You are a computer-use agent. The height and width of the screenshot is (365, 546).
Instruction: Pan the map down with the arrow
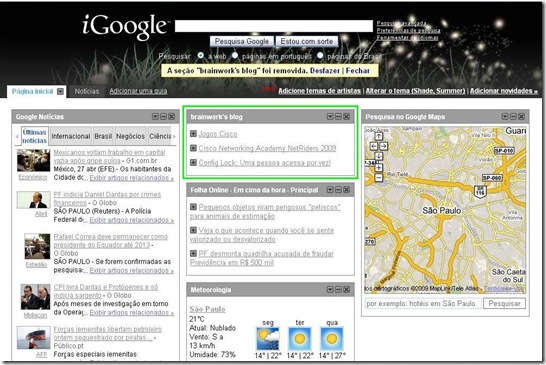pos(379,156)
